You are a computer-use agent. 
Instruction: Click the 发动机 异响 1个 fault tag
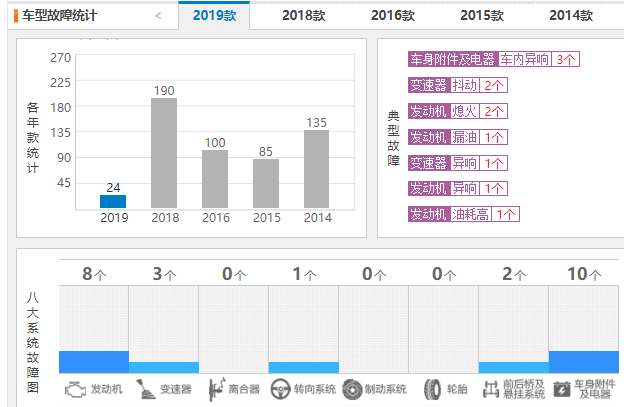tap(458, 188)
